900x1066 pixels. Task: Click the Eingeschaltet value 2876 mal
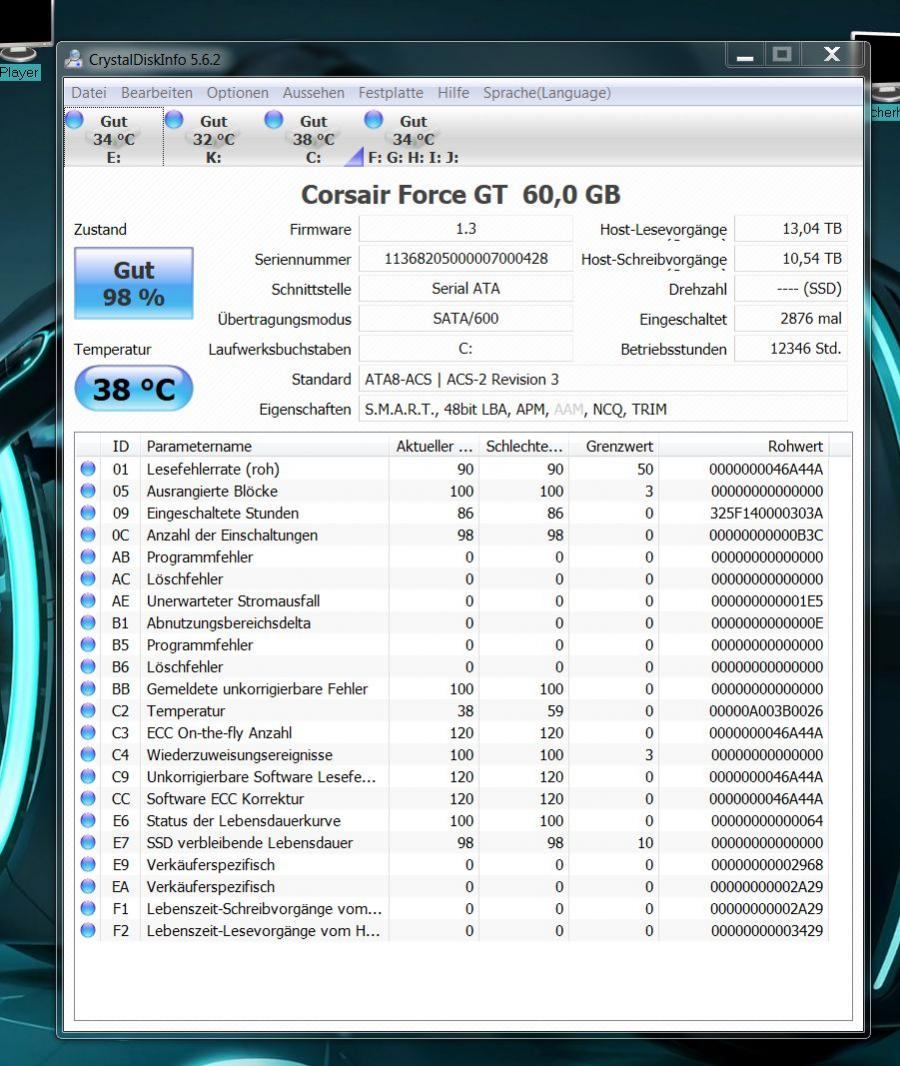[791, 318]
